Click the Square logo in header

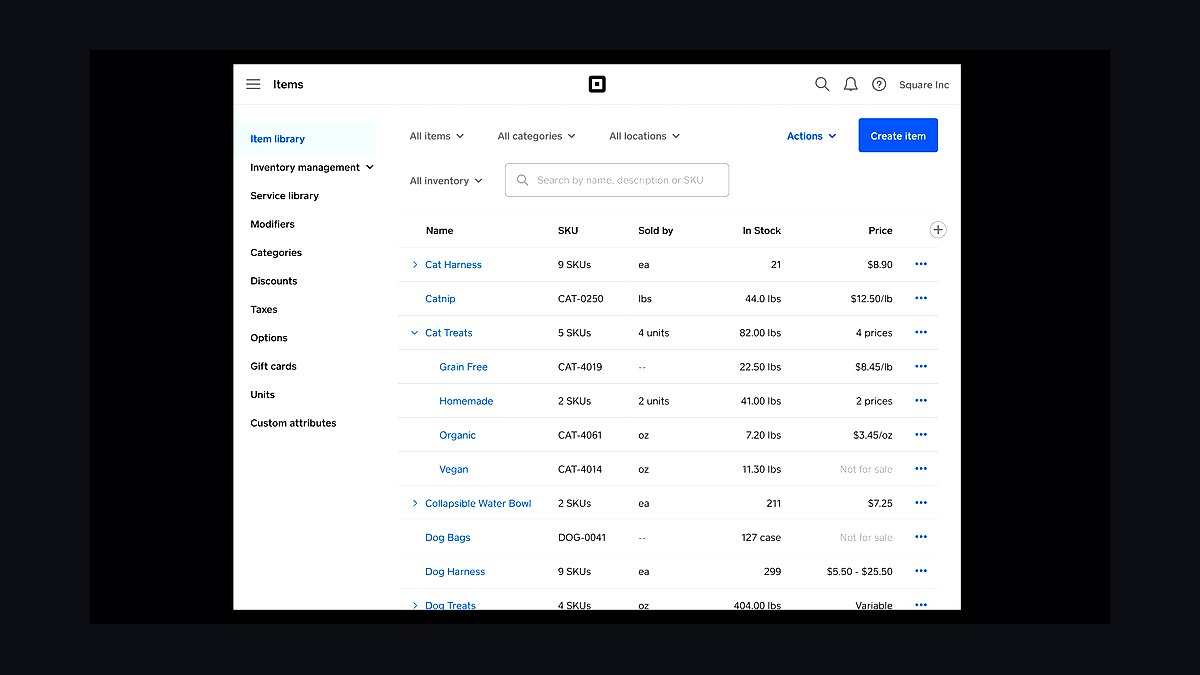597,84
